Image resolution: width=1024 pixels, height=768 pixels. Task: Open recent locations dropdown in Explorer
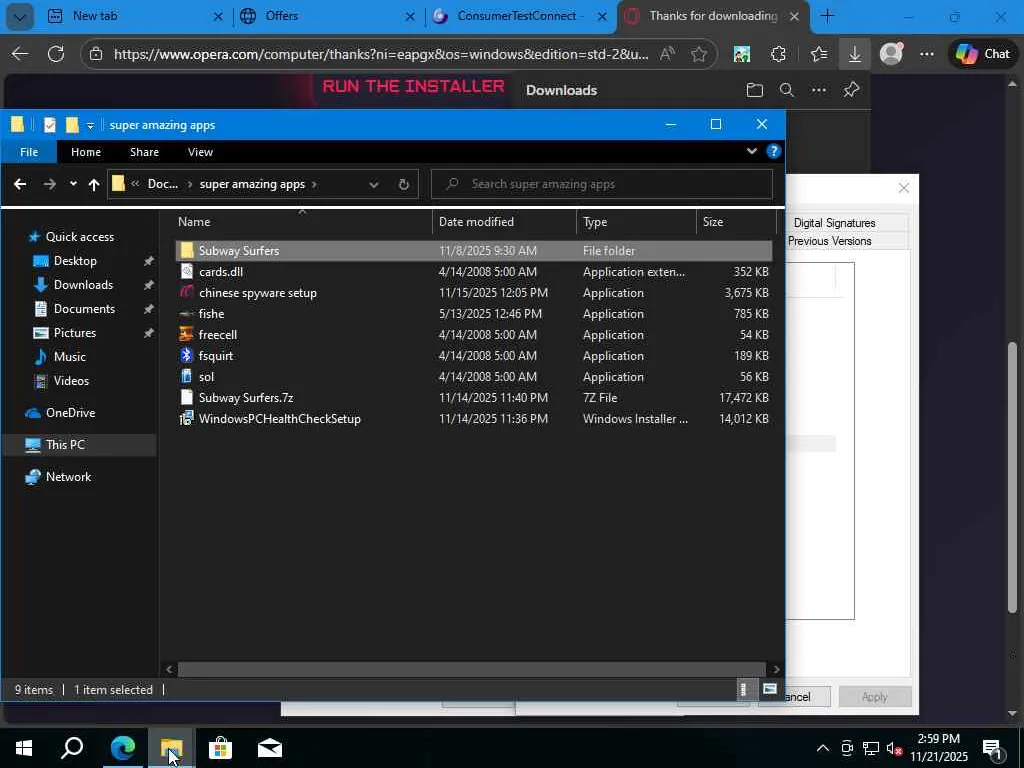[x=73, y=185]
